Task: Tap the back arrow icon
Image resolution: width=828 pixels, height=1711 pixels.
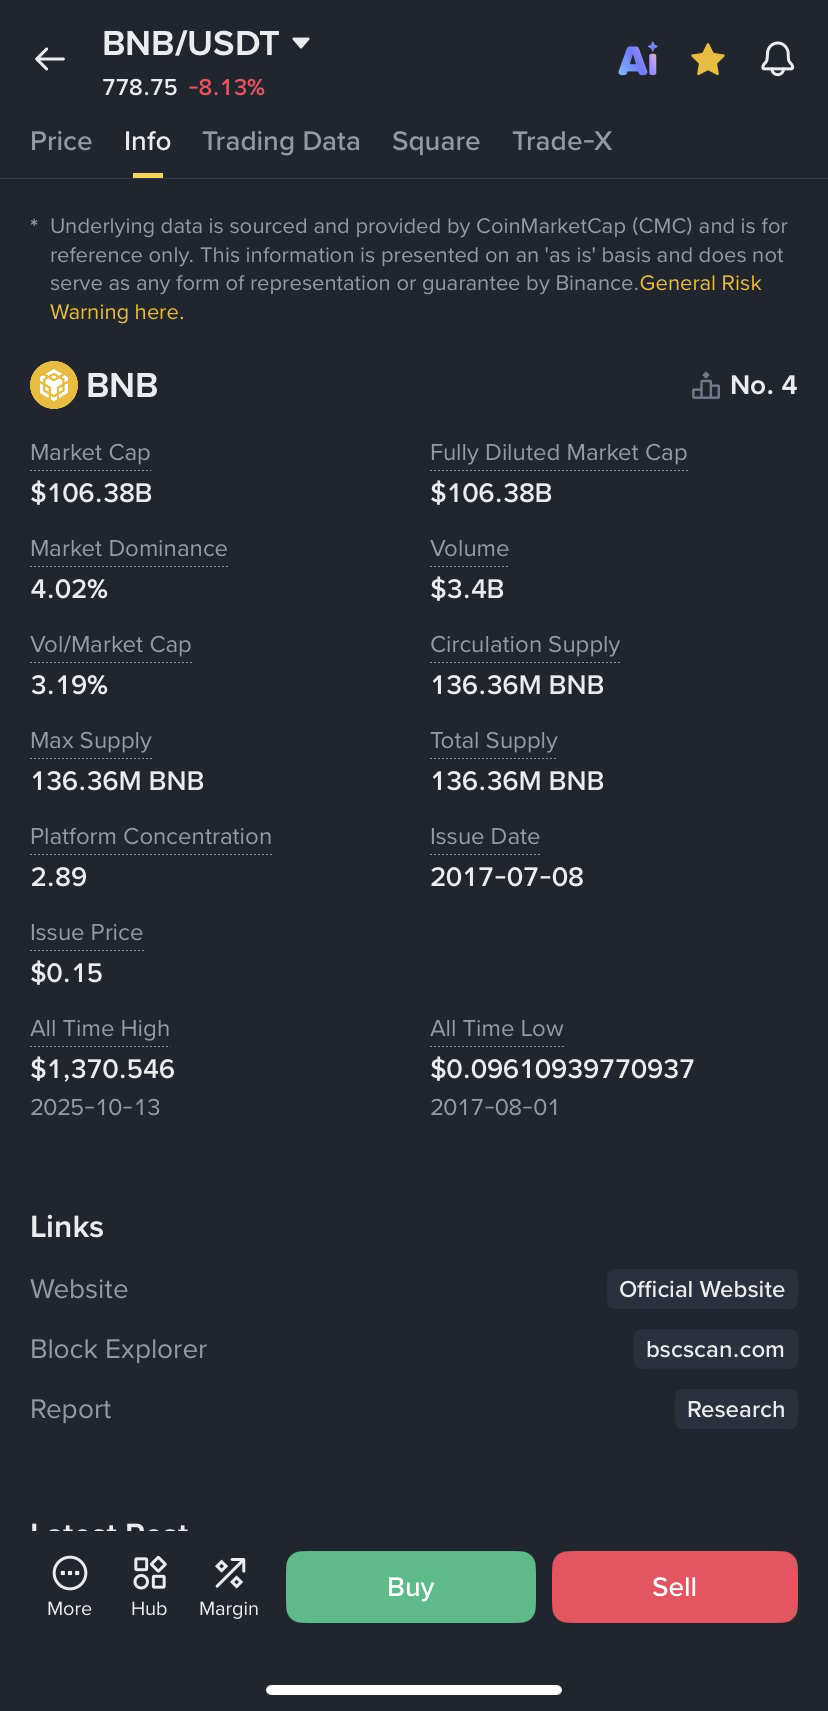Action: (x=50, y=60)
